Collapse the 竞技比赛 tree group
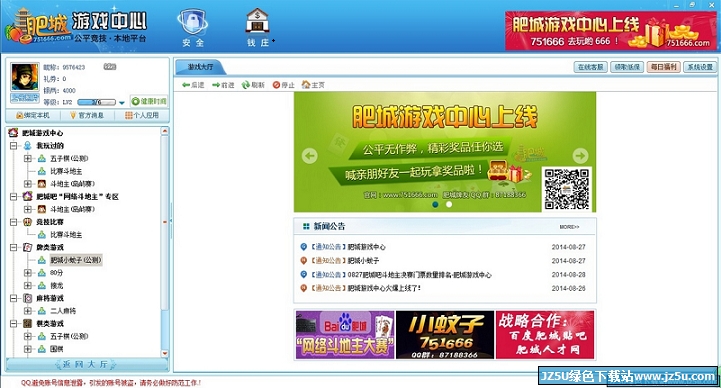Image resolution: width=721 pixels, height=388 pixels. click(x=13, y=222)
